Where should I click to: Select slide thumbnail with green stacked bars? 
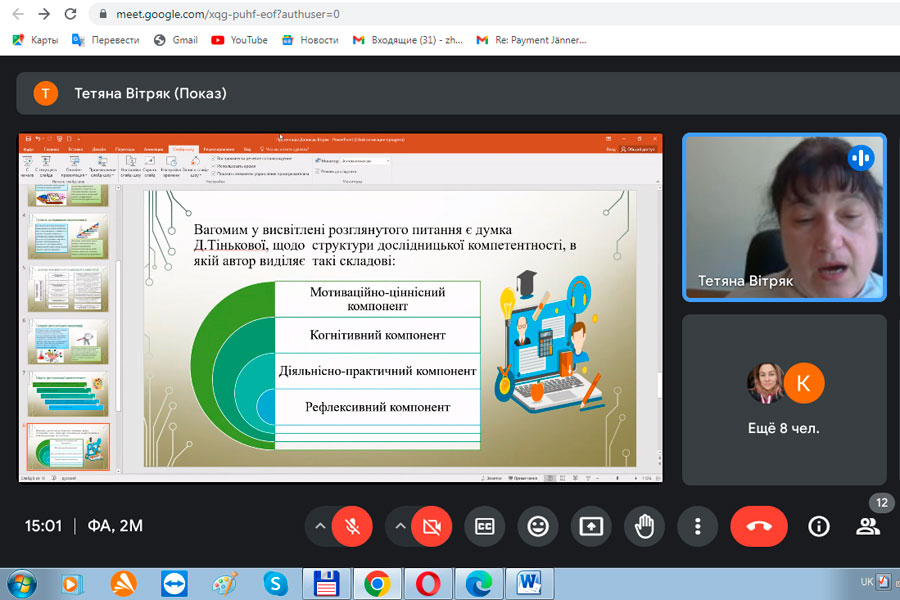pos(68,394)
